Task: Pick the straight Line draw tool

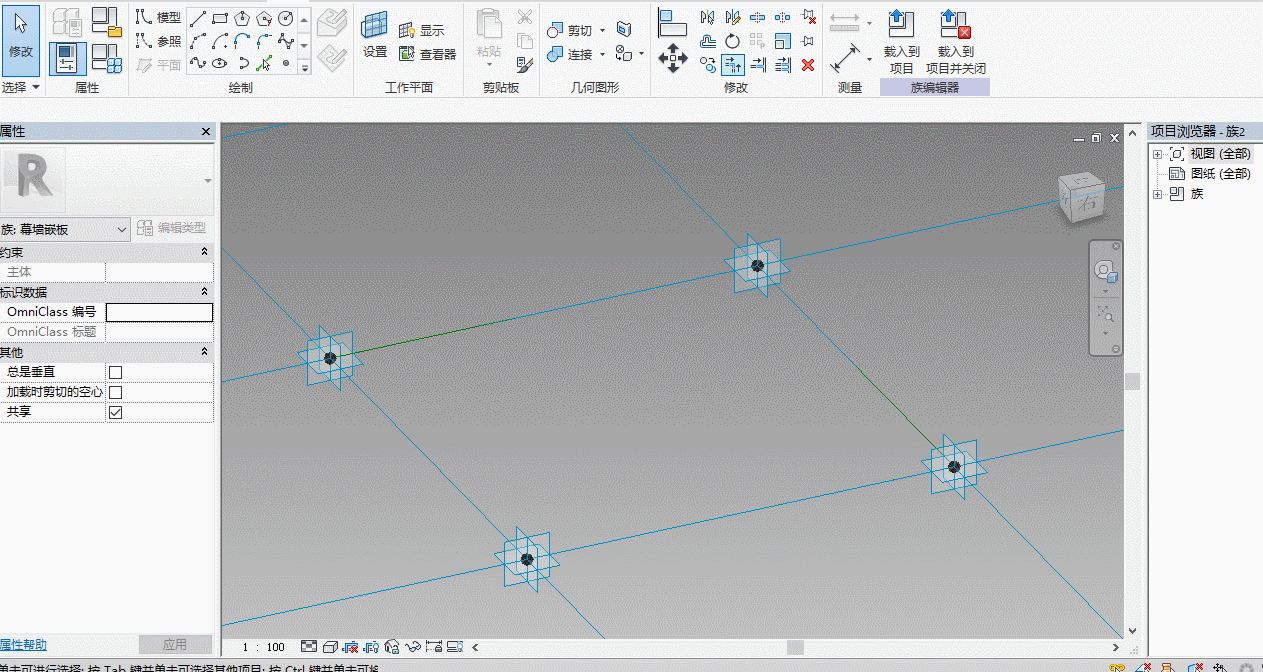Action: [198, 18]
